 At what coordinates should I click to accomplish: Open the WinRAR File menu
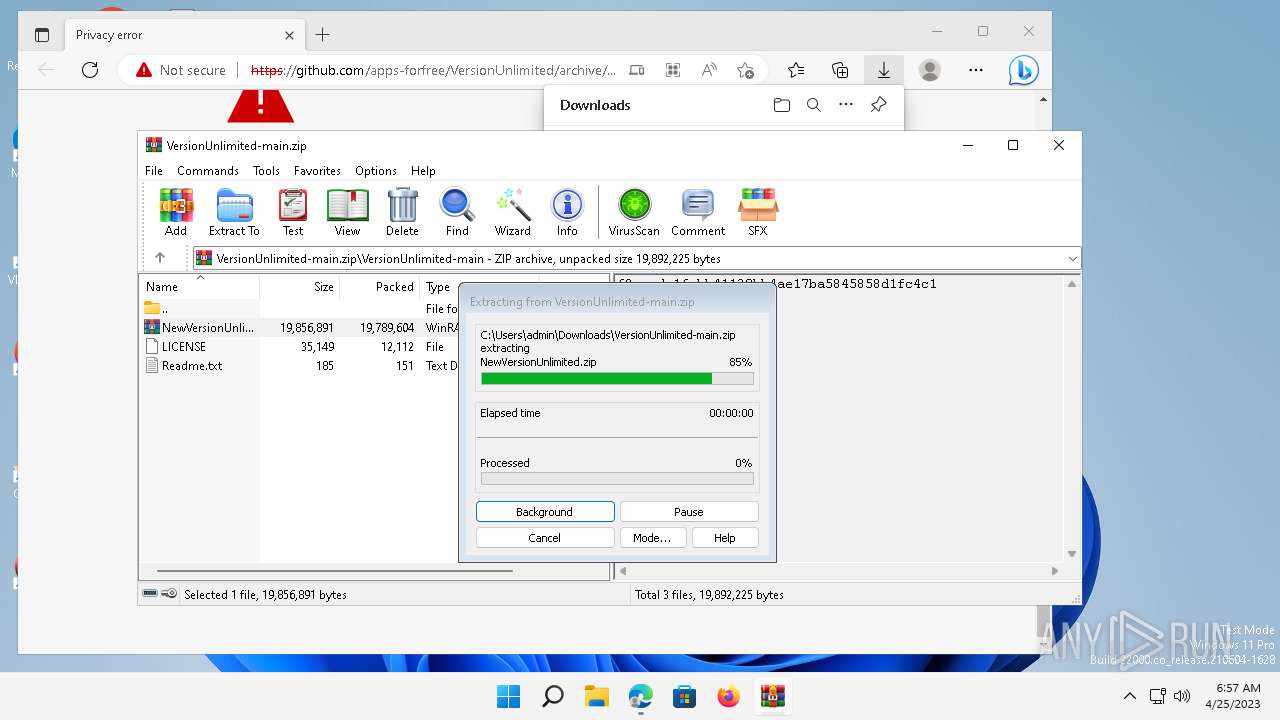click(154, 171)
